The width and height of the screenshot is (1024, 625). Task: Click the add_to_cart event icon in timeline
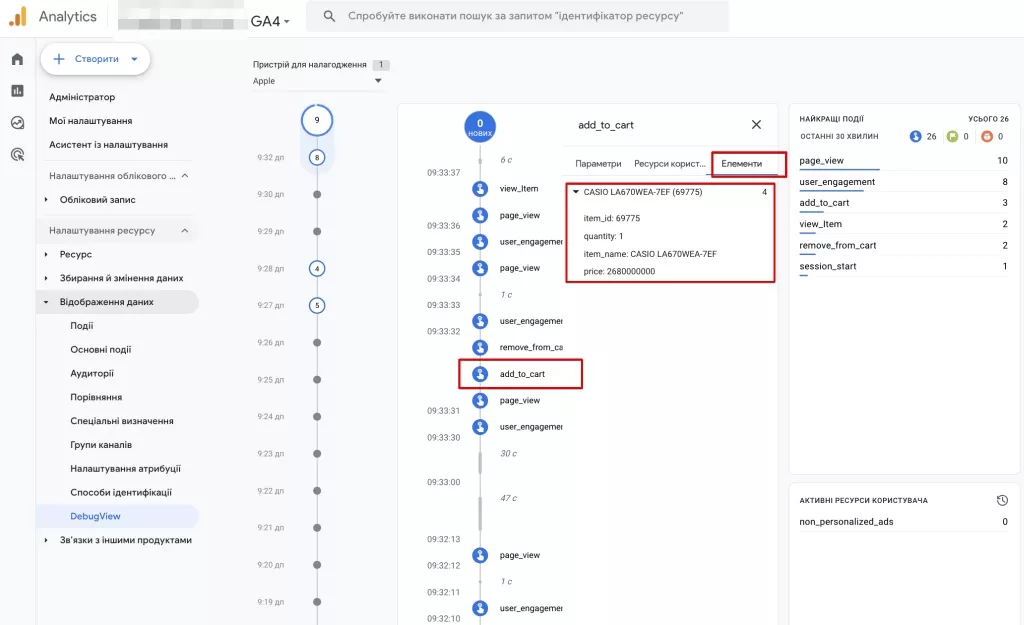click(x=480, y=374)
